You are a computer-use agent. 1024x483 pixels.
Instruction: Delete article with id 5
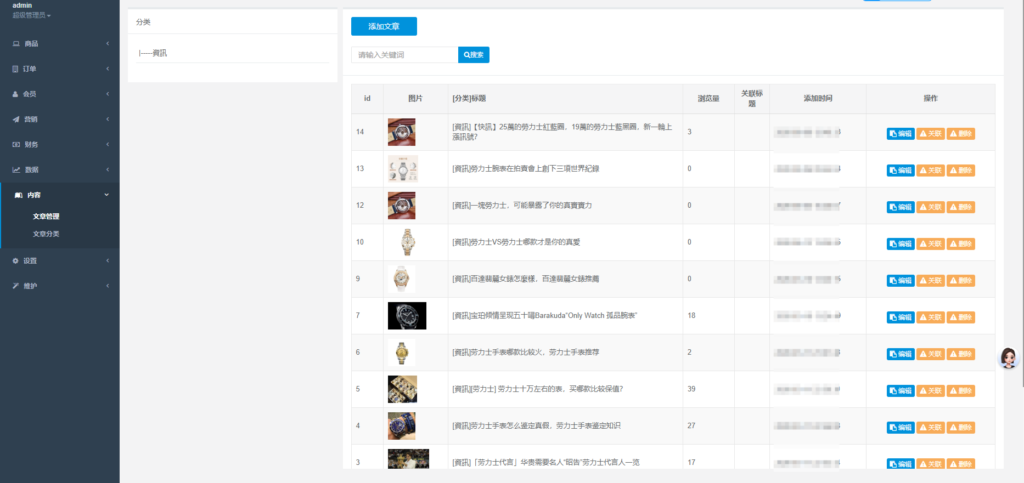click(961, 390)
